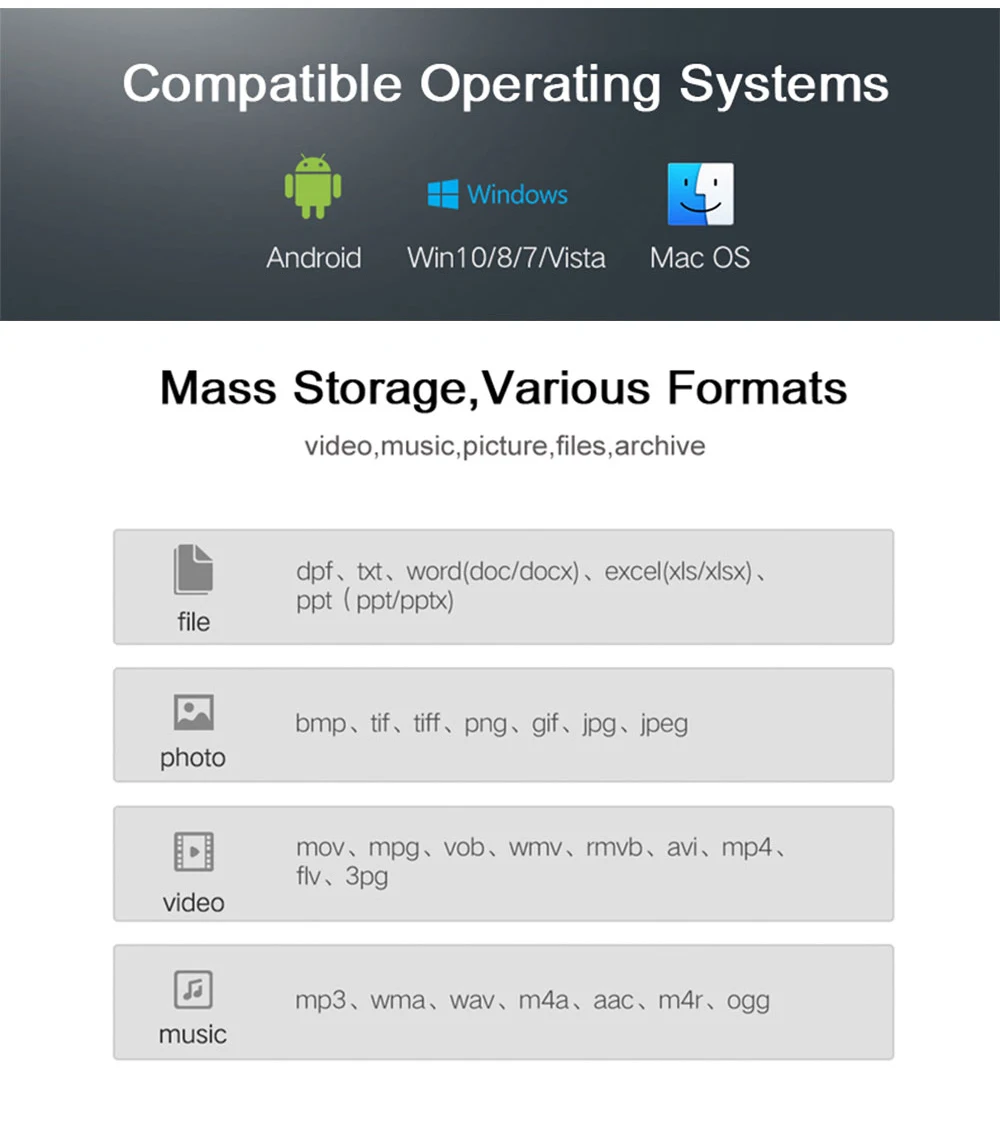Viewport: 1000px width, 1144px height.
Task: Click the "photo" row label
Action: point(193,758)
